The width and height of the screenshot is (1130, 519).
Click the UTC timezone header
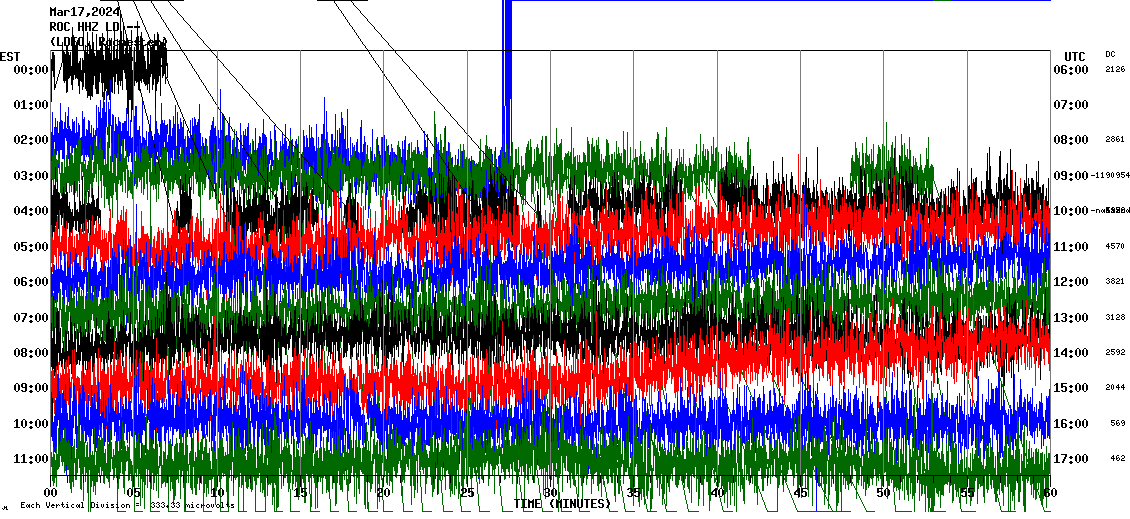coord(1074,56)
